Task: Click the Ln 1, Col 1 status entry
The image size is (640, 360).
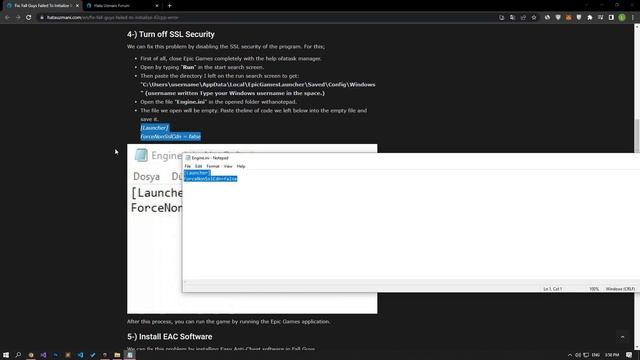Action: (553, 289)
